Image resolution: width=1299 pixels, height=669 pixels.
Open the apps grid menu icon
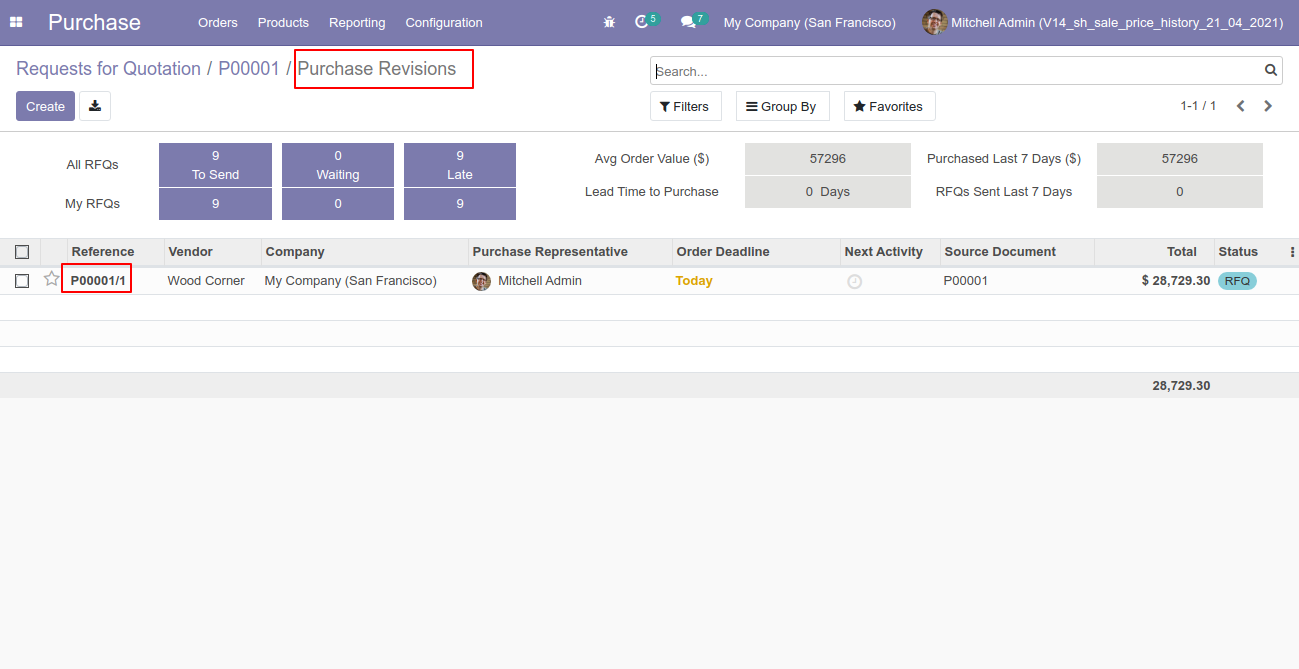[x=16, y=22]
